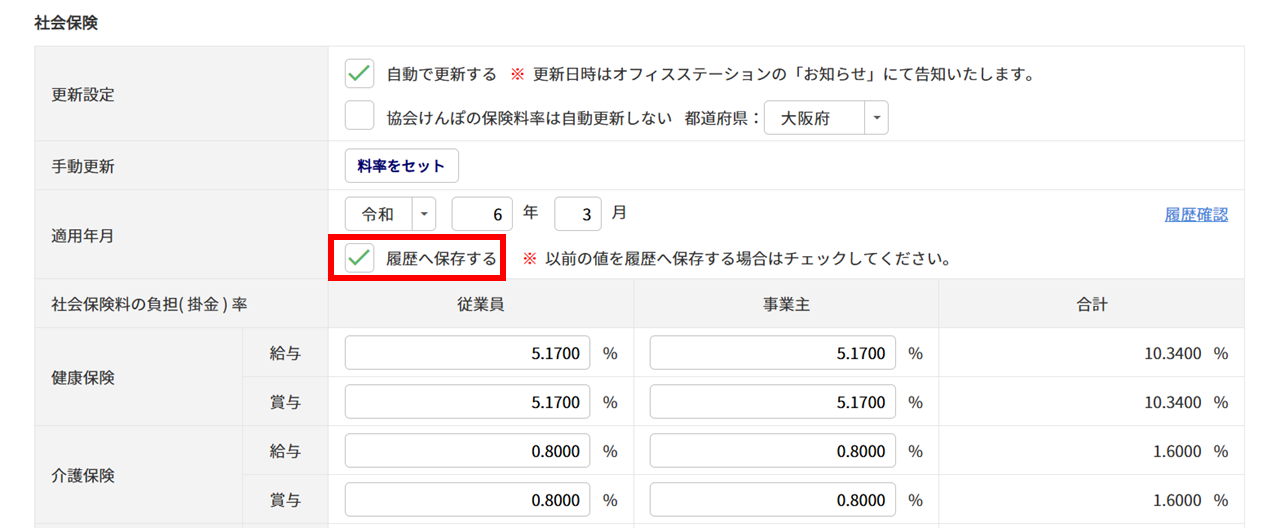1280x528 pixels.
Task: Click the 料率をセット button
Action: coord(401,166)
